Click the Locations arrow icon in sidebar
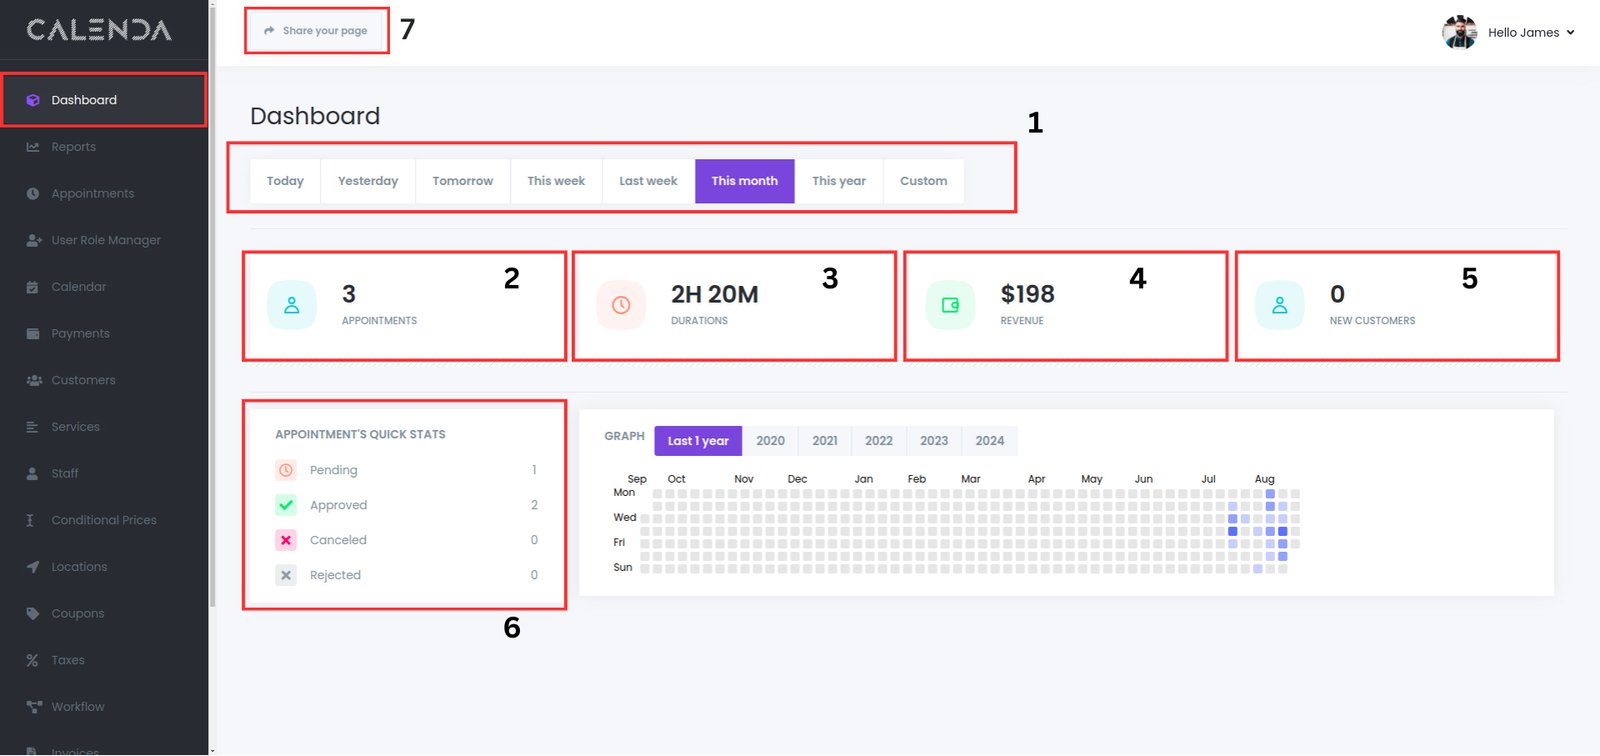This screenshot has height=756, width=1600. [33, 567]
